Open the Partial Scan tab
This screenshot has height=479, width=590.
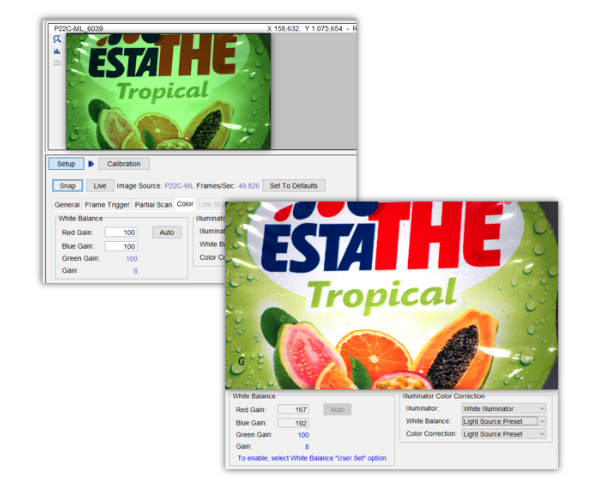(x=153, y=205)
